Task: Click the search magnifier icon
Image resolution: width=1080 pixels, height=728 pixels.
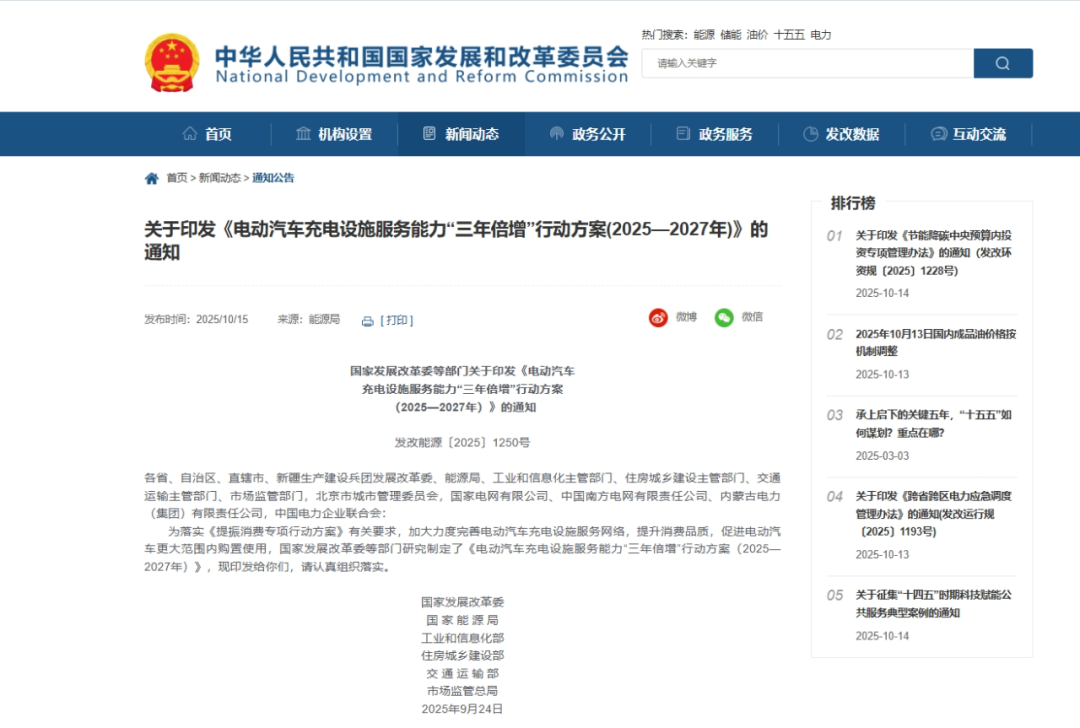Action: 1001,62
